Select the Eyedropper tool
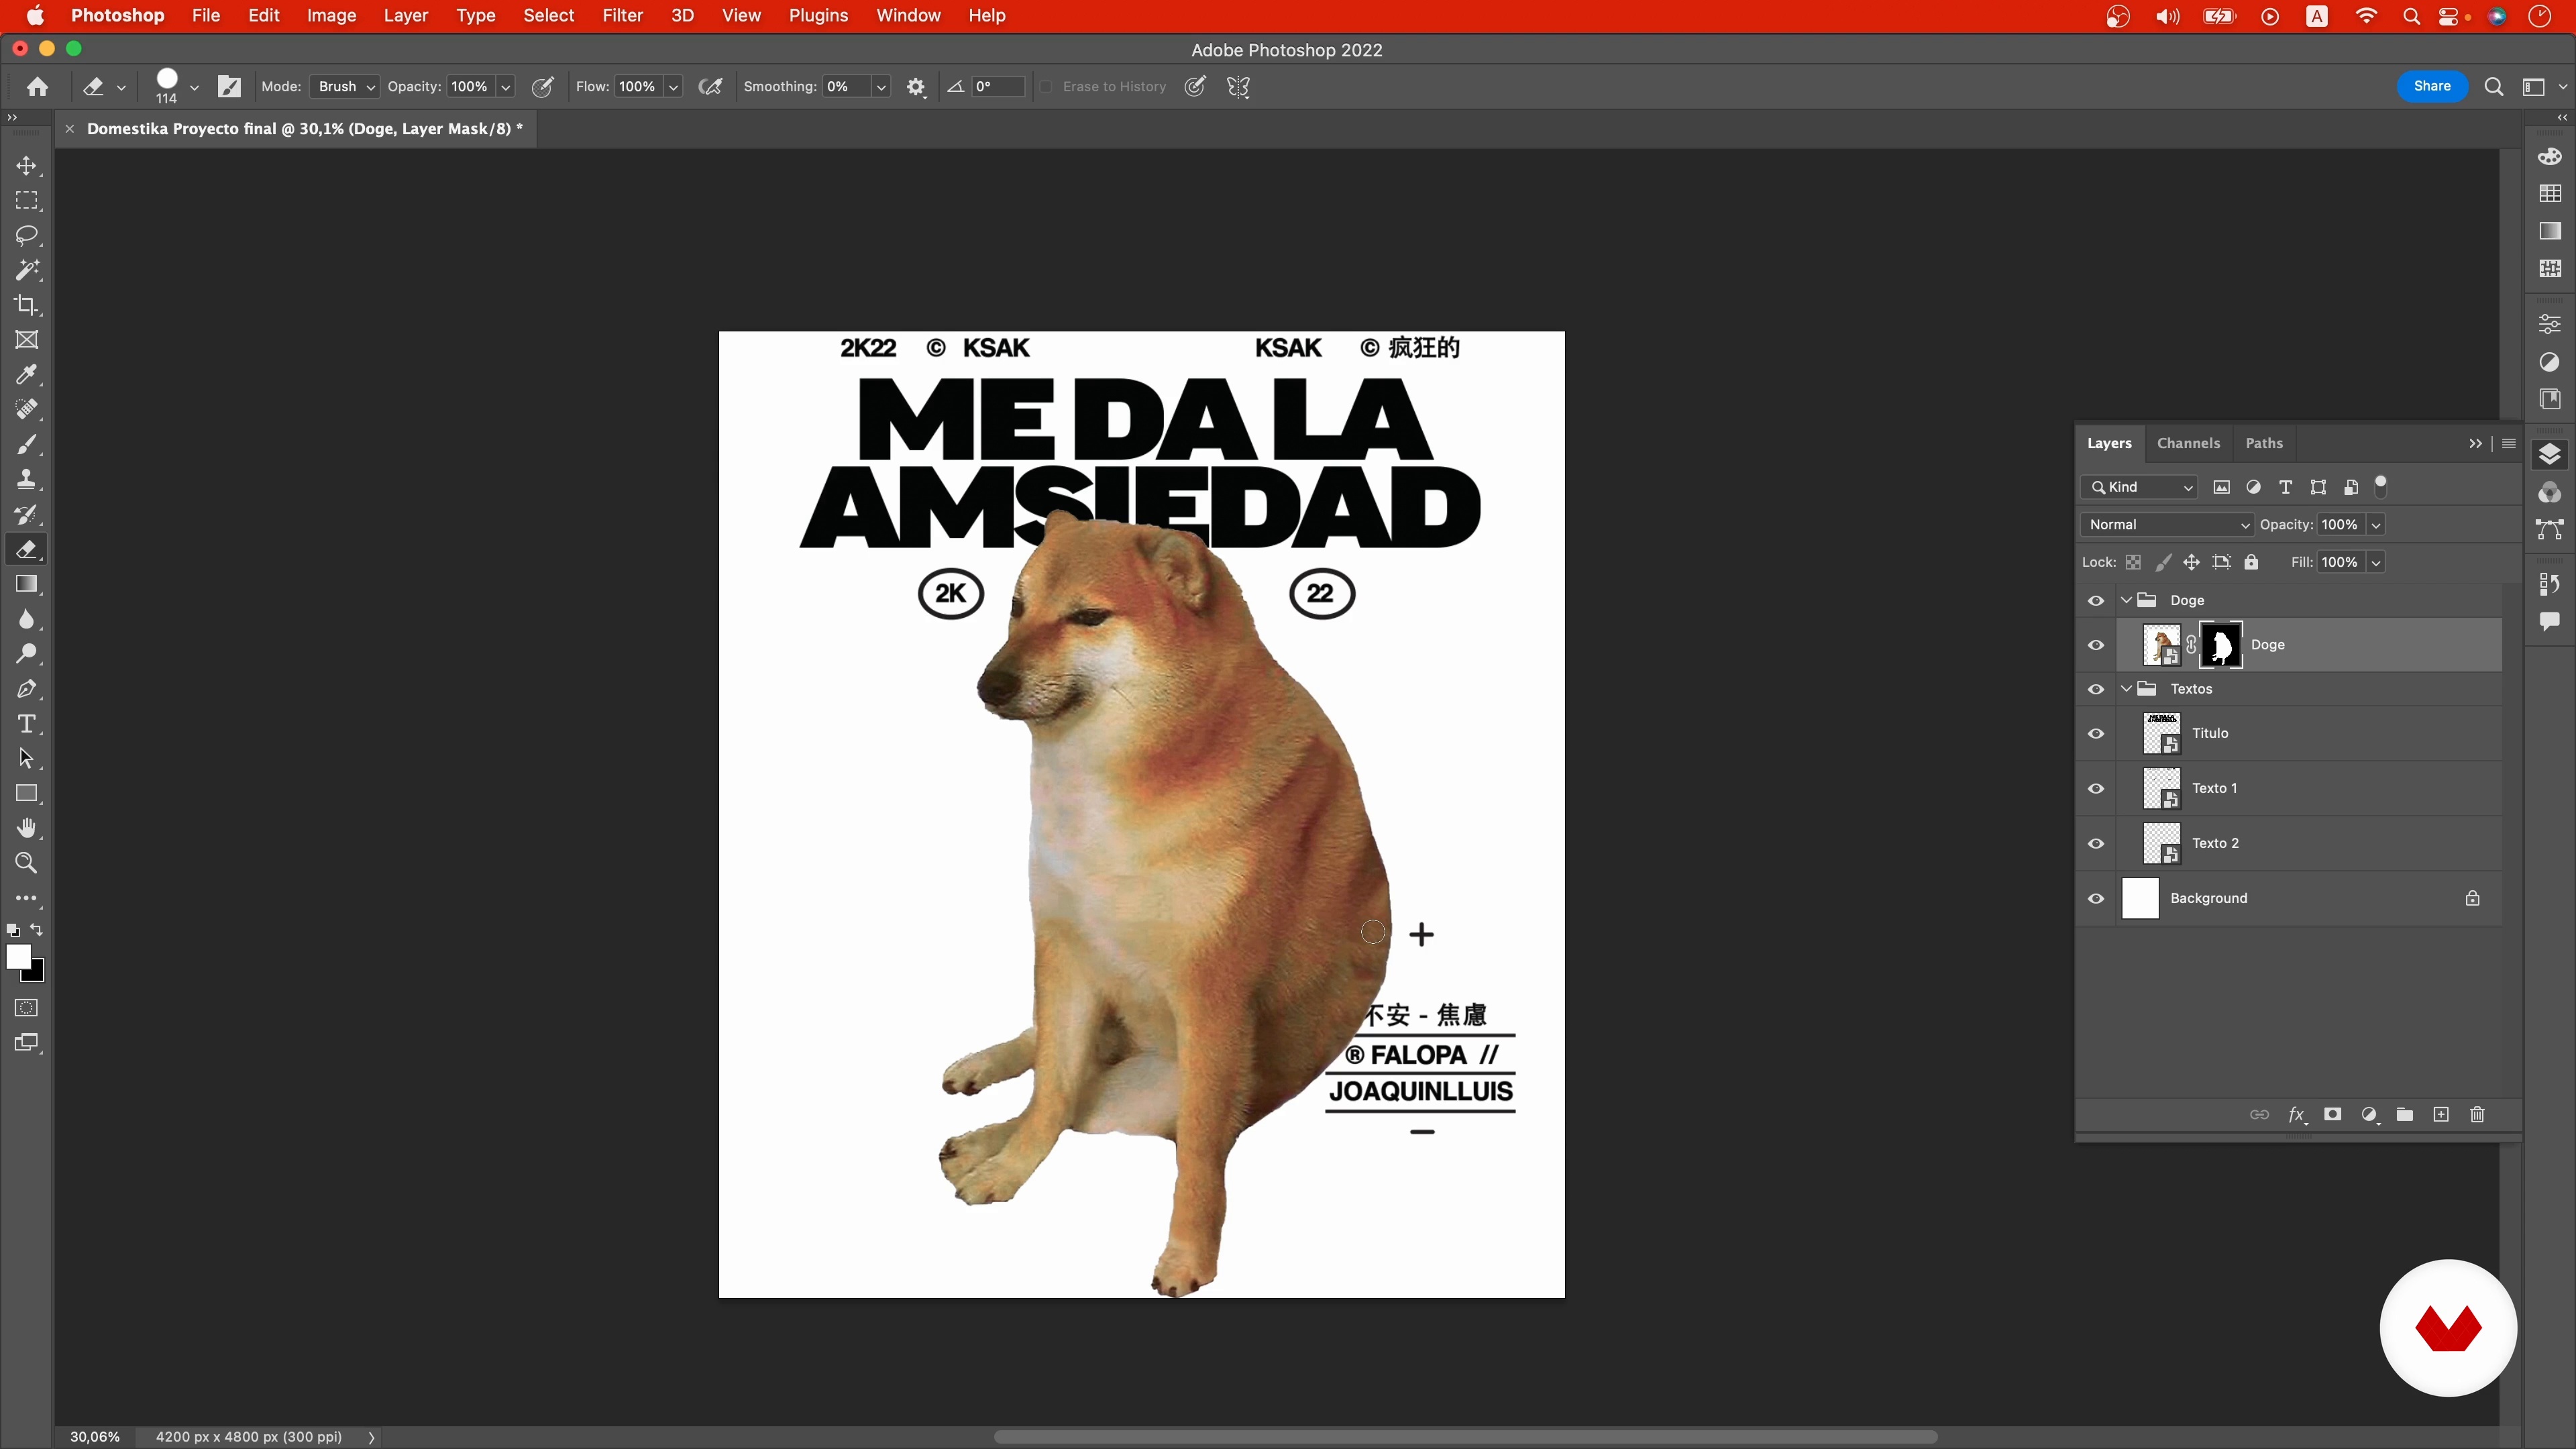 [27, 375]
